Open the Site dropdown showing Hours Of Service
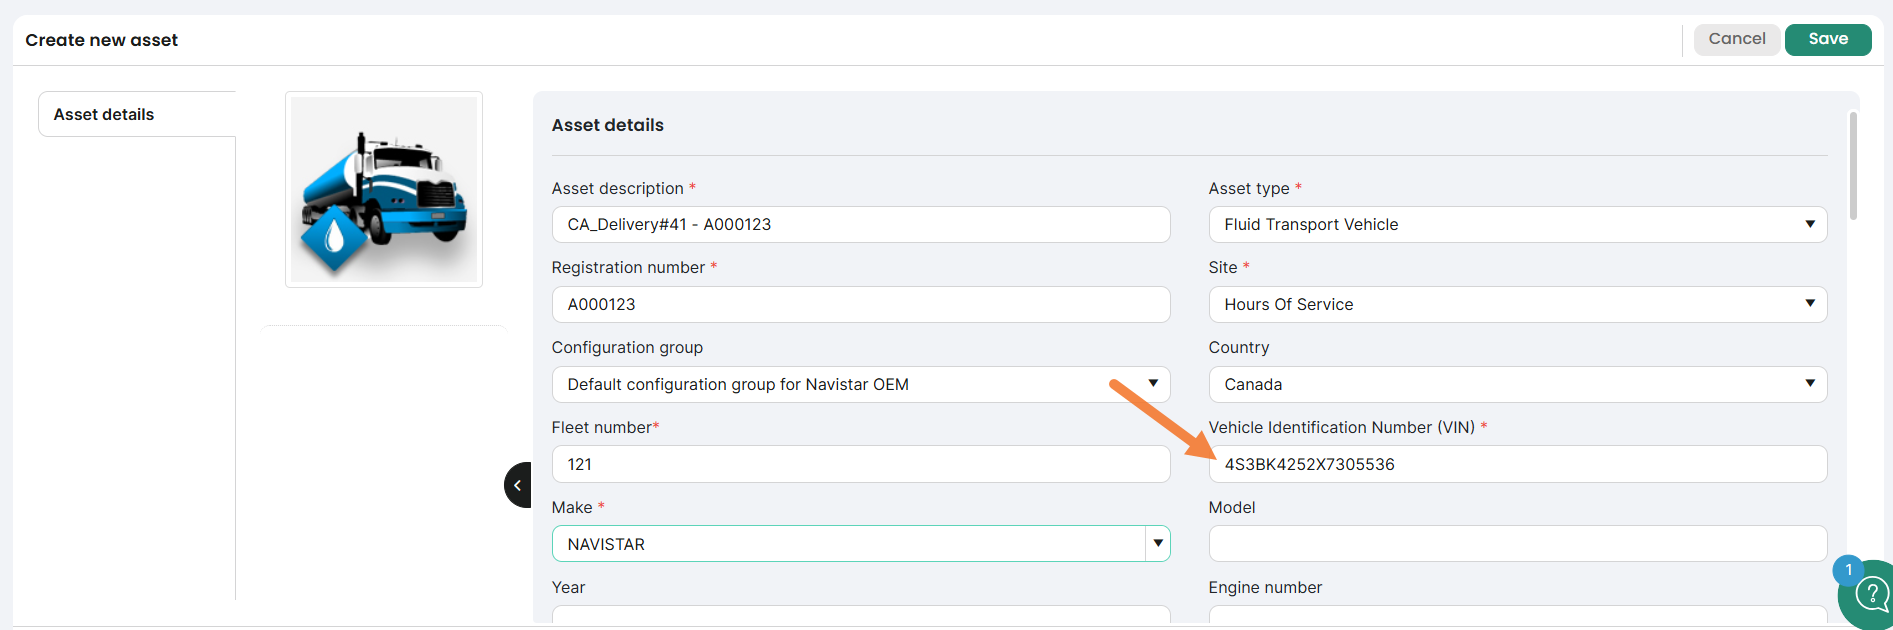Image resolution: width=1893 pixels, height=630 pixels. click(1518, 304)
